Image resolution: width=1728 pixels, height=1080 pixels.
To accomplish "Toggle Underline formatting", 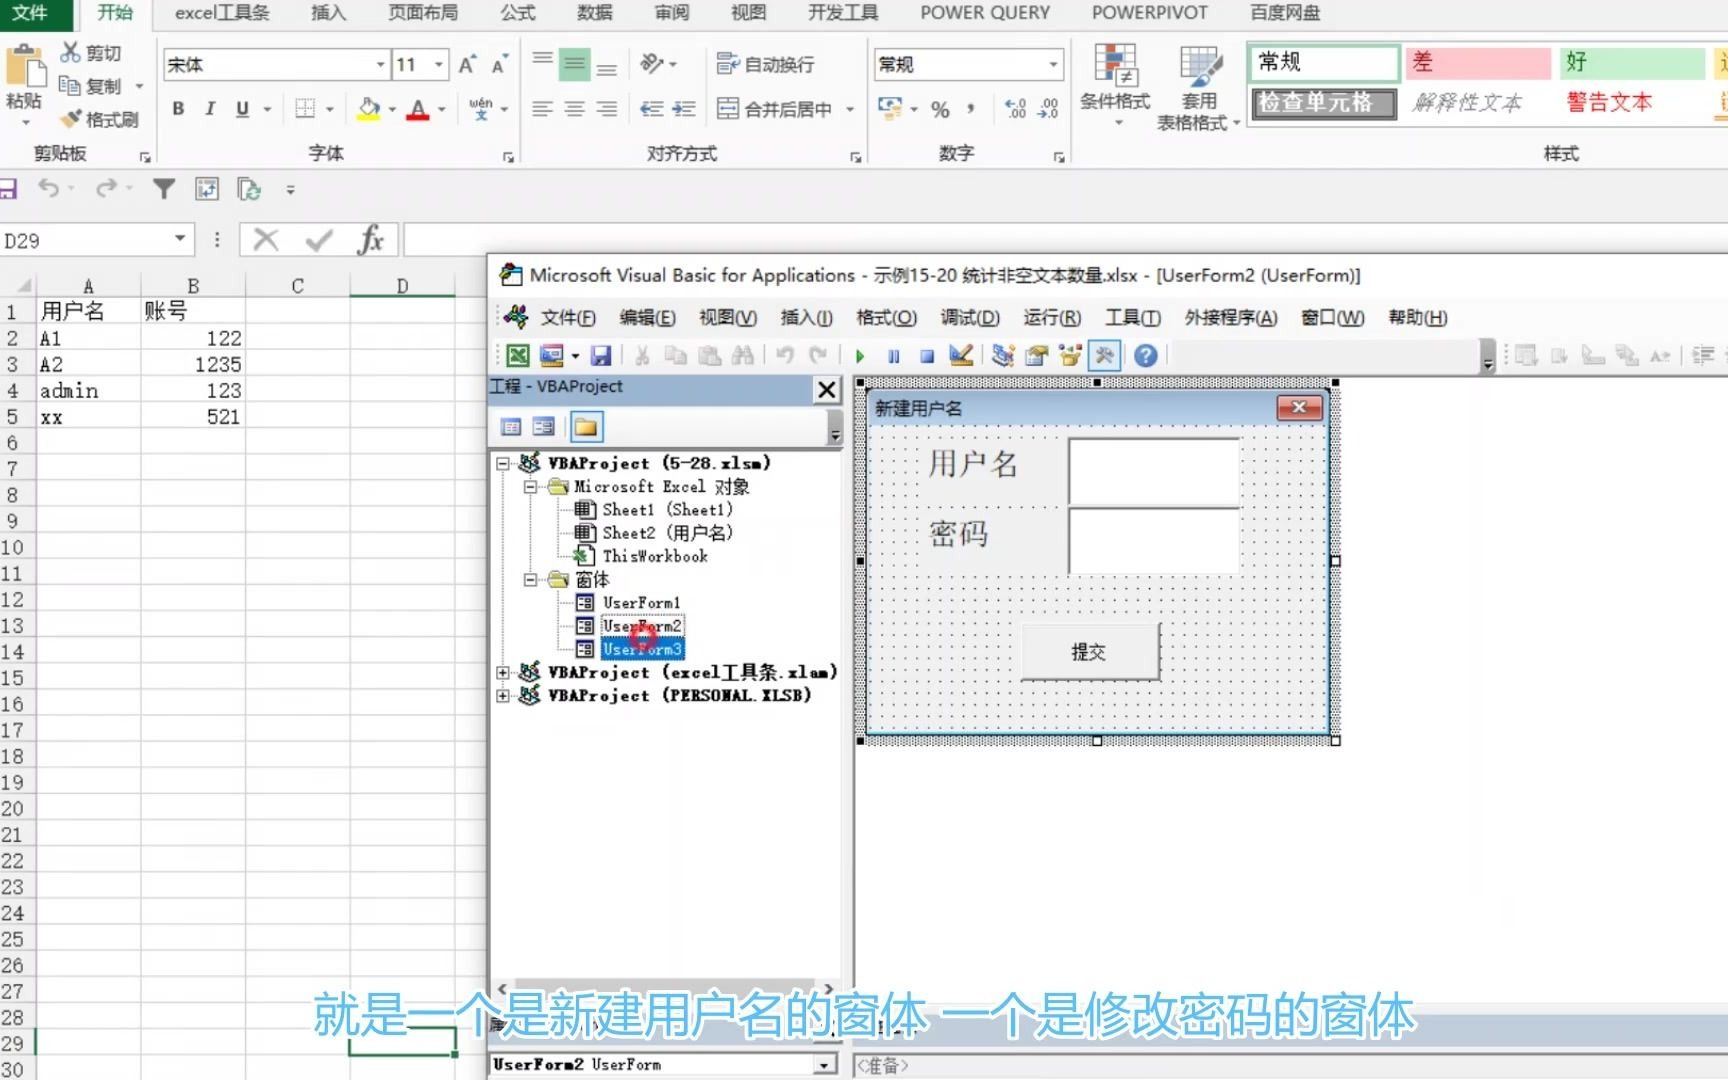I will [x=242, y=108].
